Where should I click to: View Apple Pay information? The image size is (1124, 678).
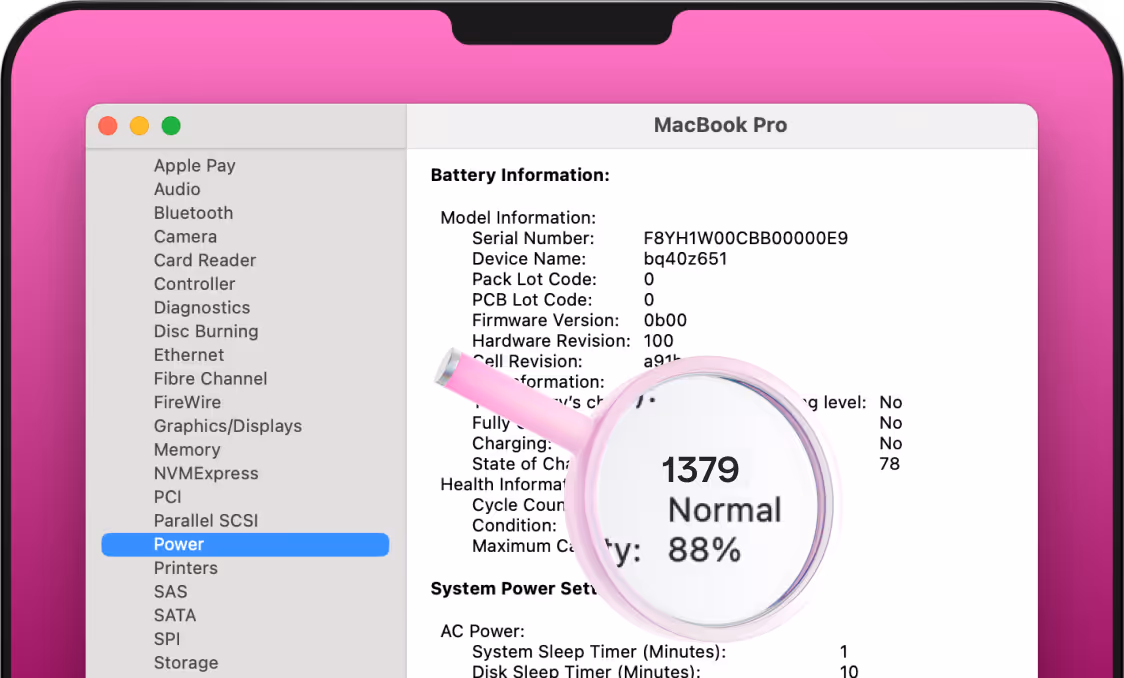pos(194,165)
